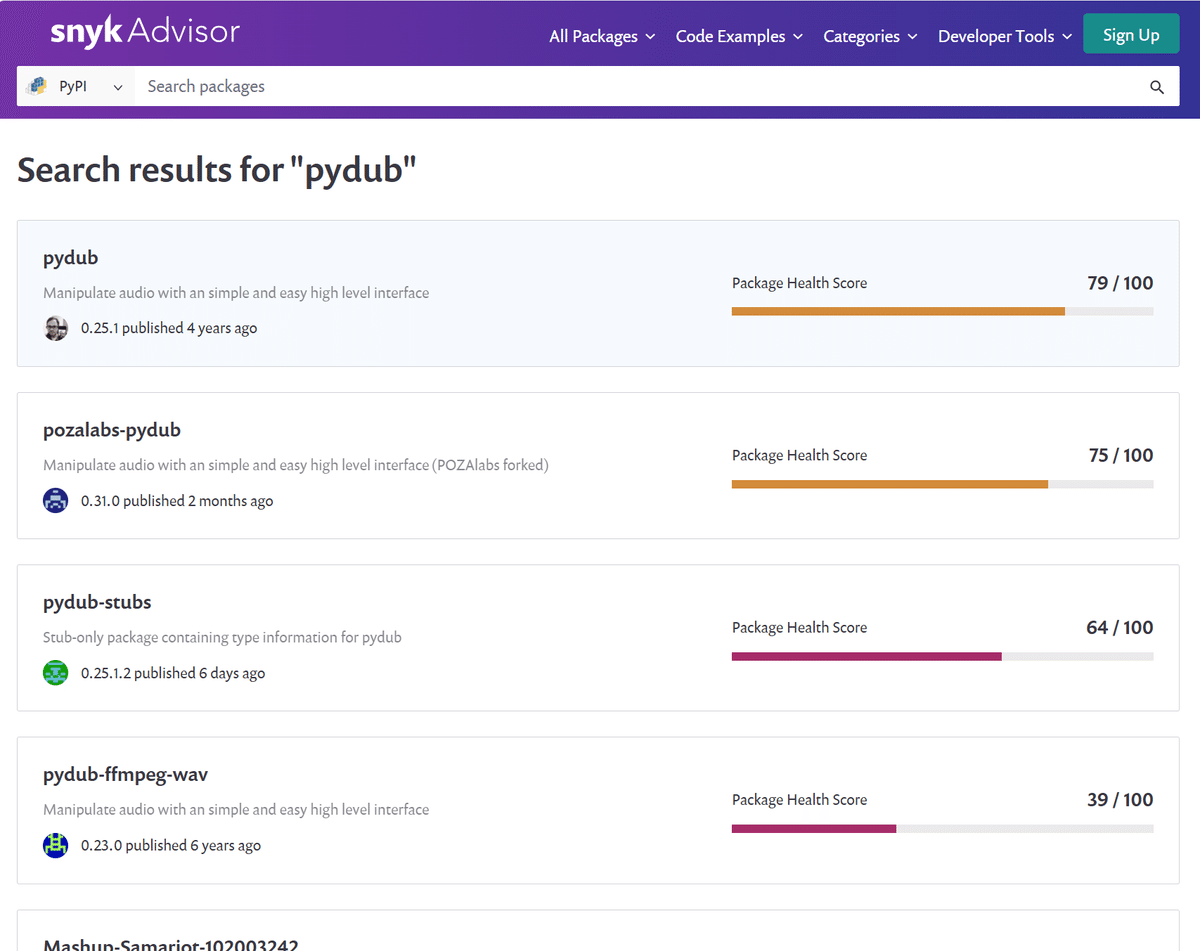The height and width of the screenshot is (951, 1200).
Task: Open the pozalabs-pydub package link
Action: [112, 430]
